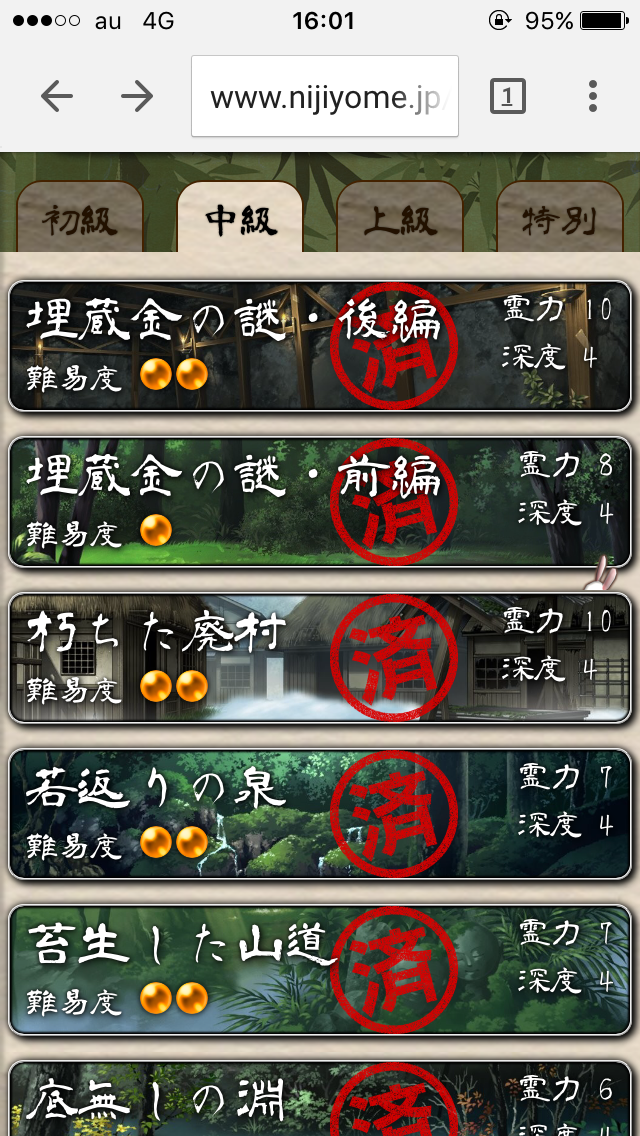Tap the browser forward arrow
Image resolution: width=640 pixels, height=1136 pixels.
point(137,96)
